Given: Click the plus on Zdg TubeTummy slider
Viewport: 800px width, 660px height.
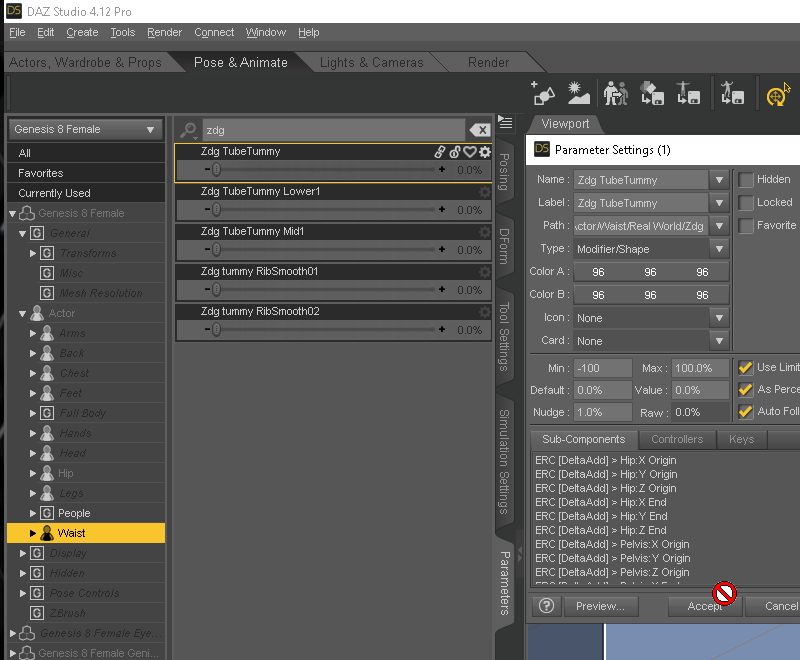Looking at the screenshot, I should tap(442, 169).
